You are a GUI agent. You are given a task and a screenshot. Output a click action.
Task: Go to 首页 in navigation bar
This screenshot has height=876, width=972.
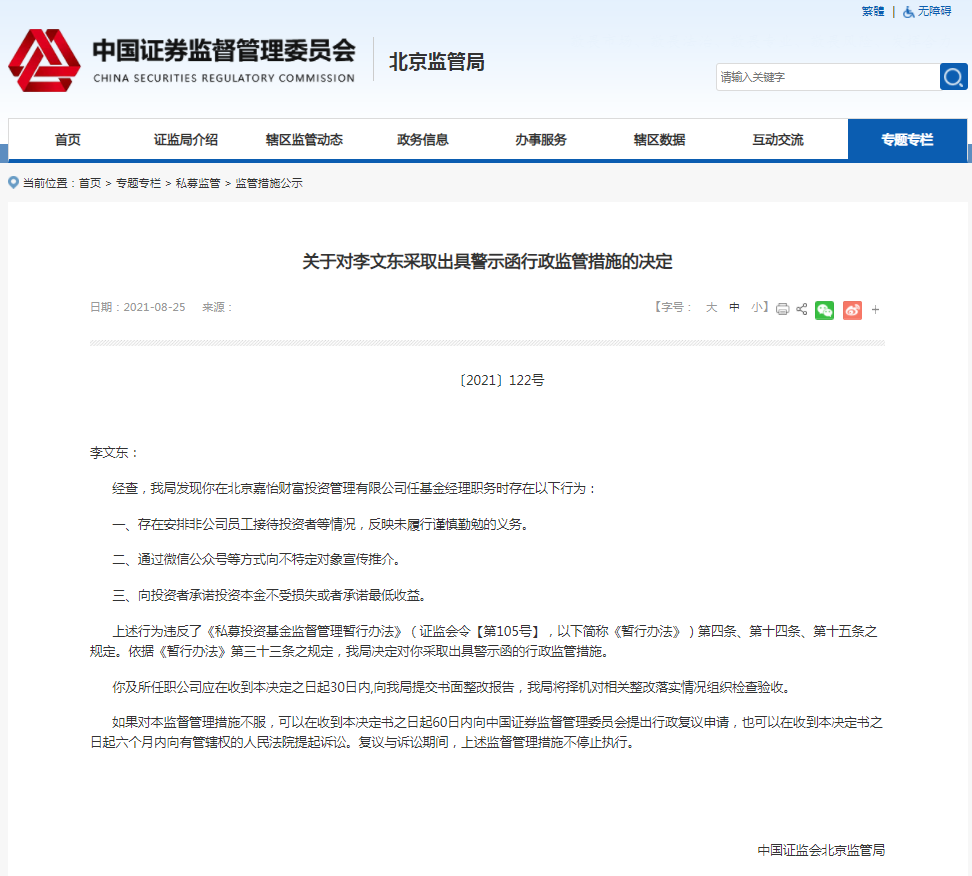[68, 139]
